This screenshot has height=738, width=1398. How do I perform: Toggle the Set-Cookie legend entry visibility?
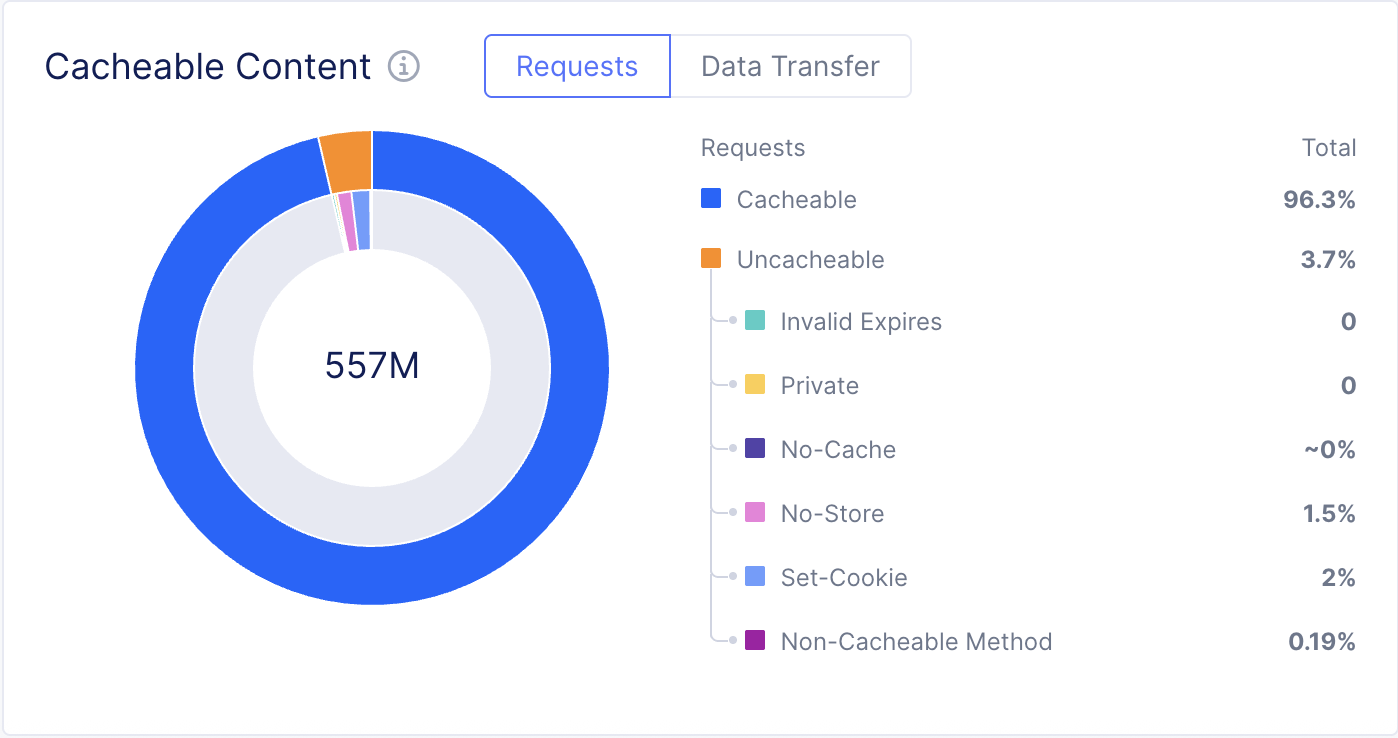click(843, 577)
